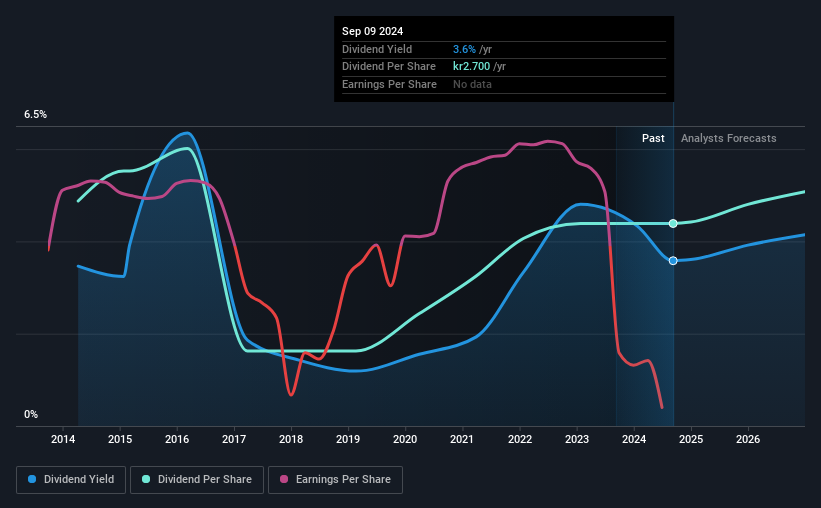Click the blue data point marker on chart
The height and width of the screenshot is (508, 821).
tap(673, 261)
